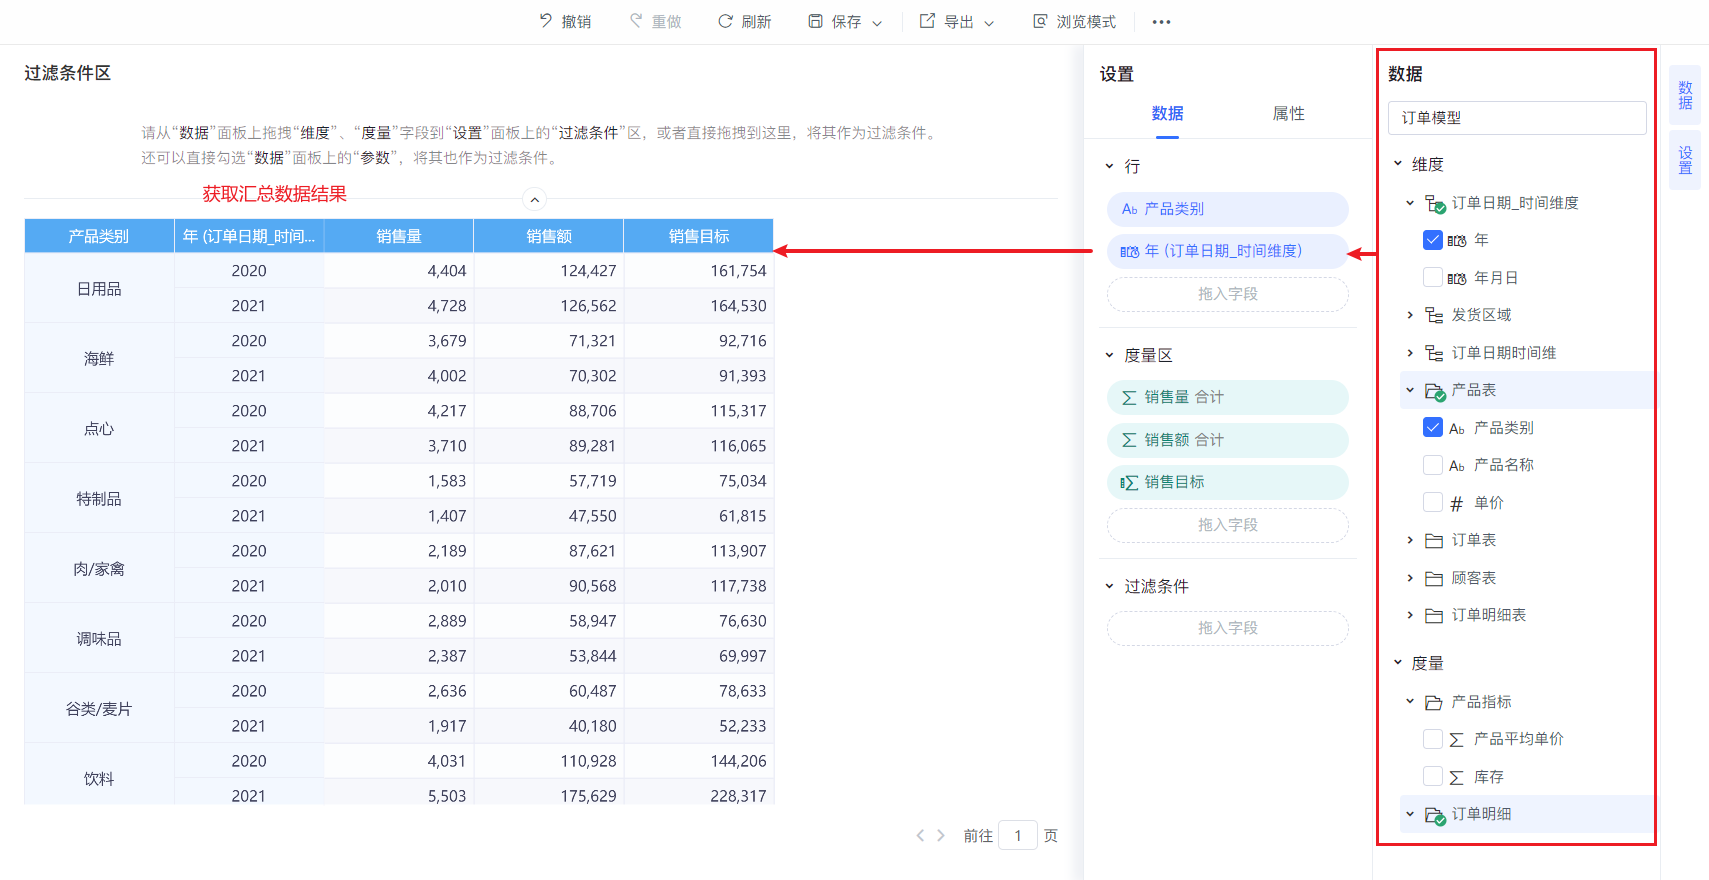The width and height of the screenshot is (1709, 880).
Task: Click the sigma icon on 销售量 合计
Action: click(x=1129, y=398)
